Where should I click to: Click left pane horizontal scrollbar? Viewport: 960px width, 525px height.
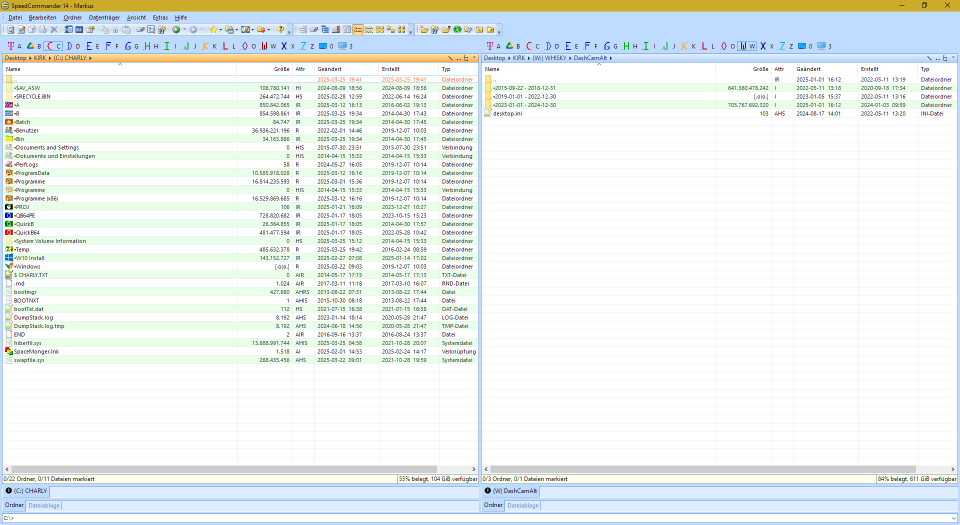point(224,469)
